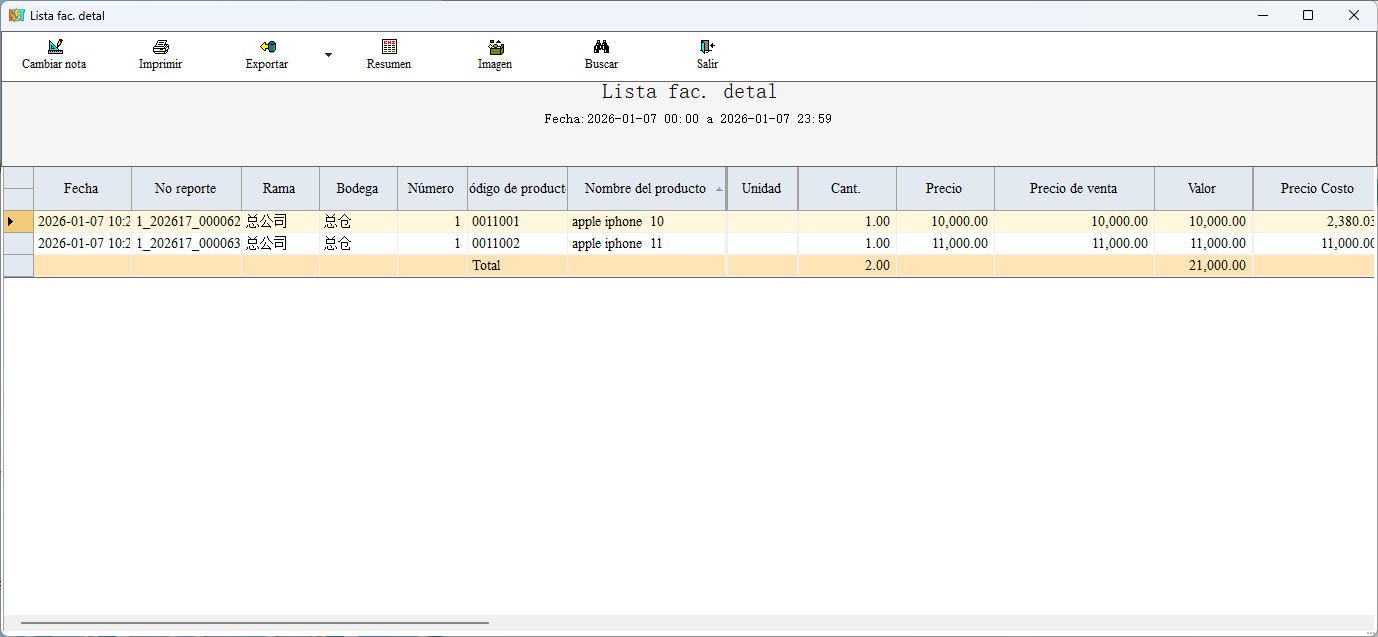Click the app icon in title bar
The width and height of the screenshot is (1378, 637).
coord(16,15)
